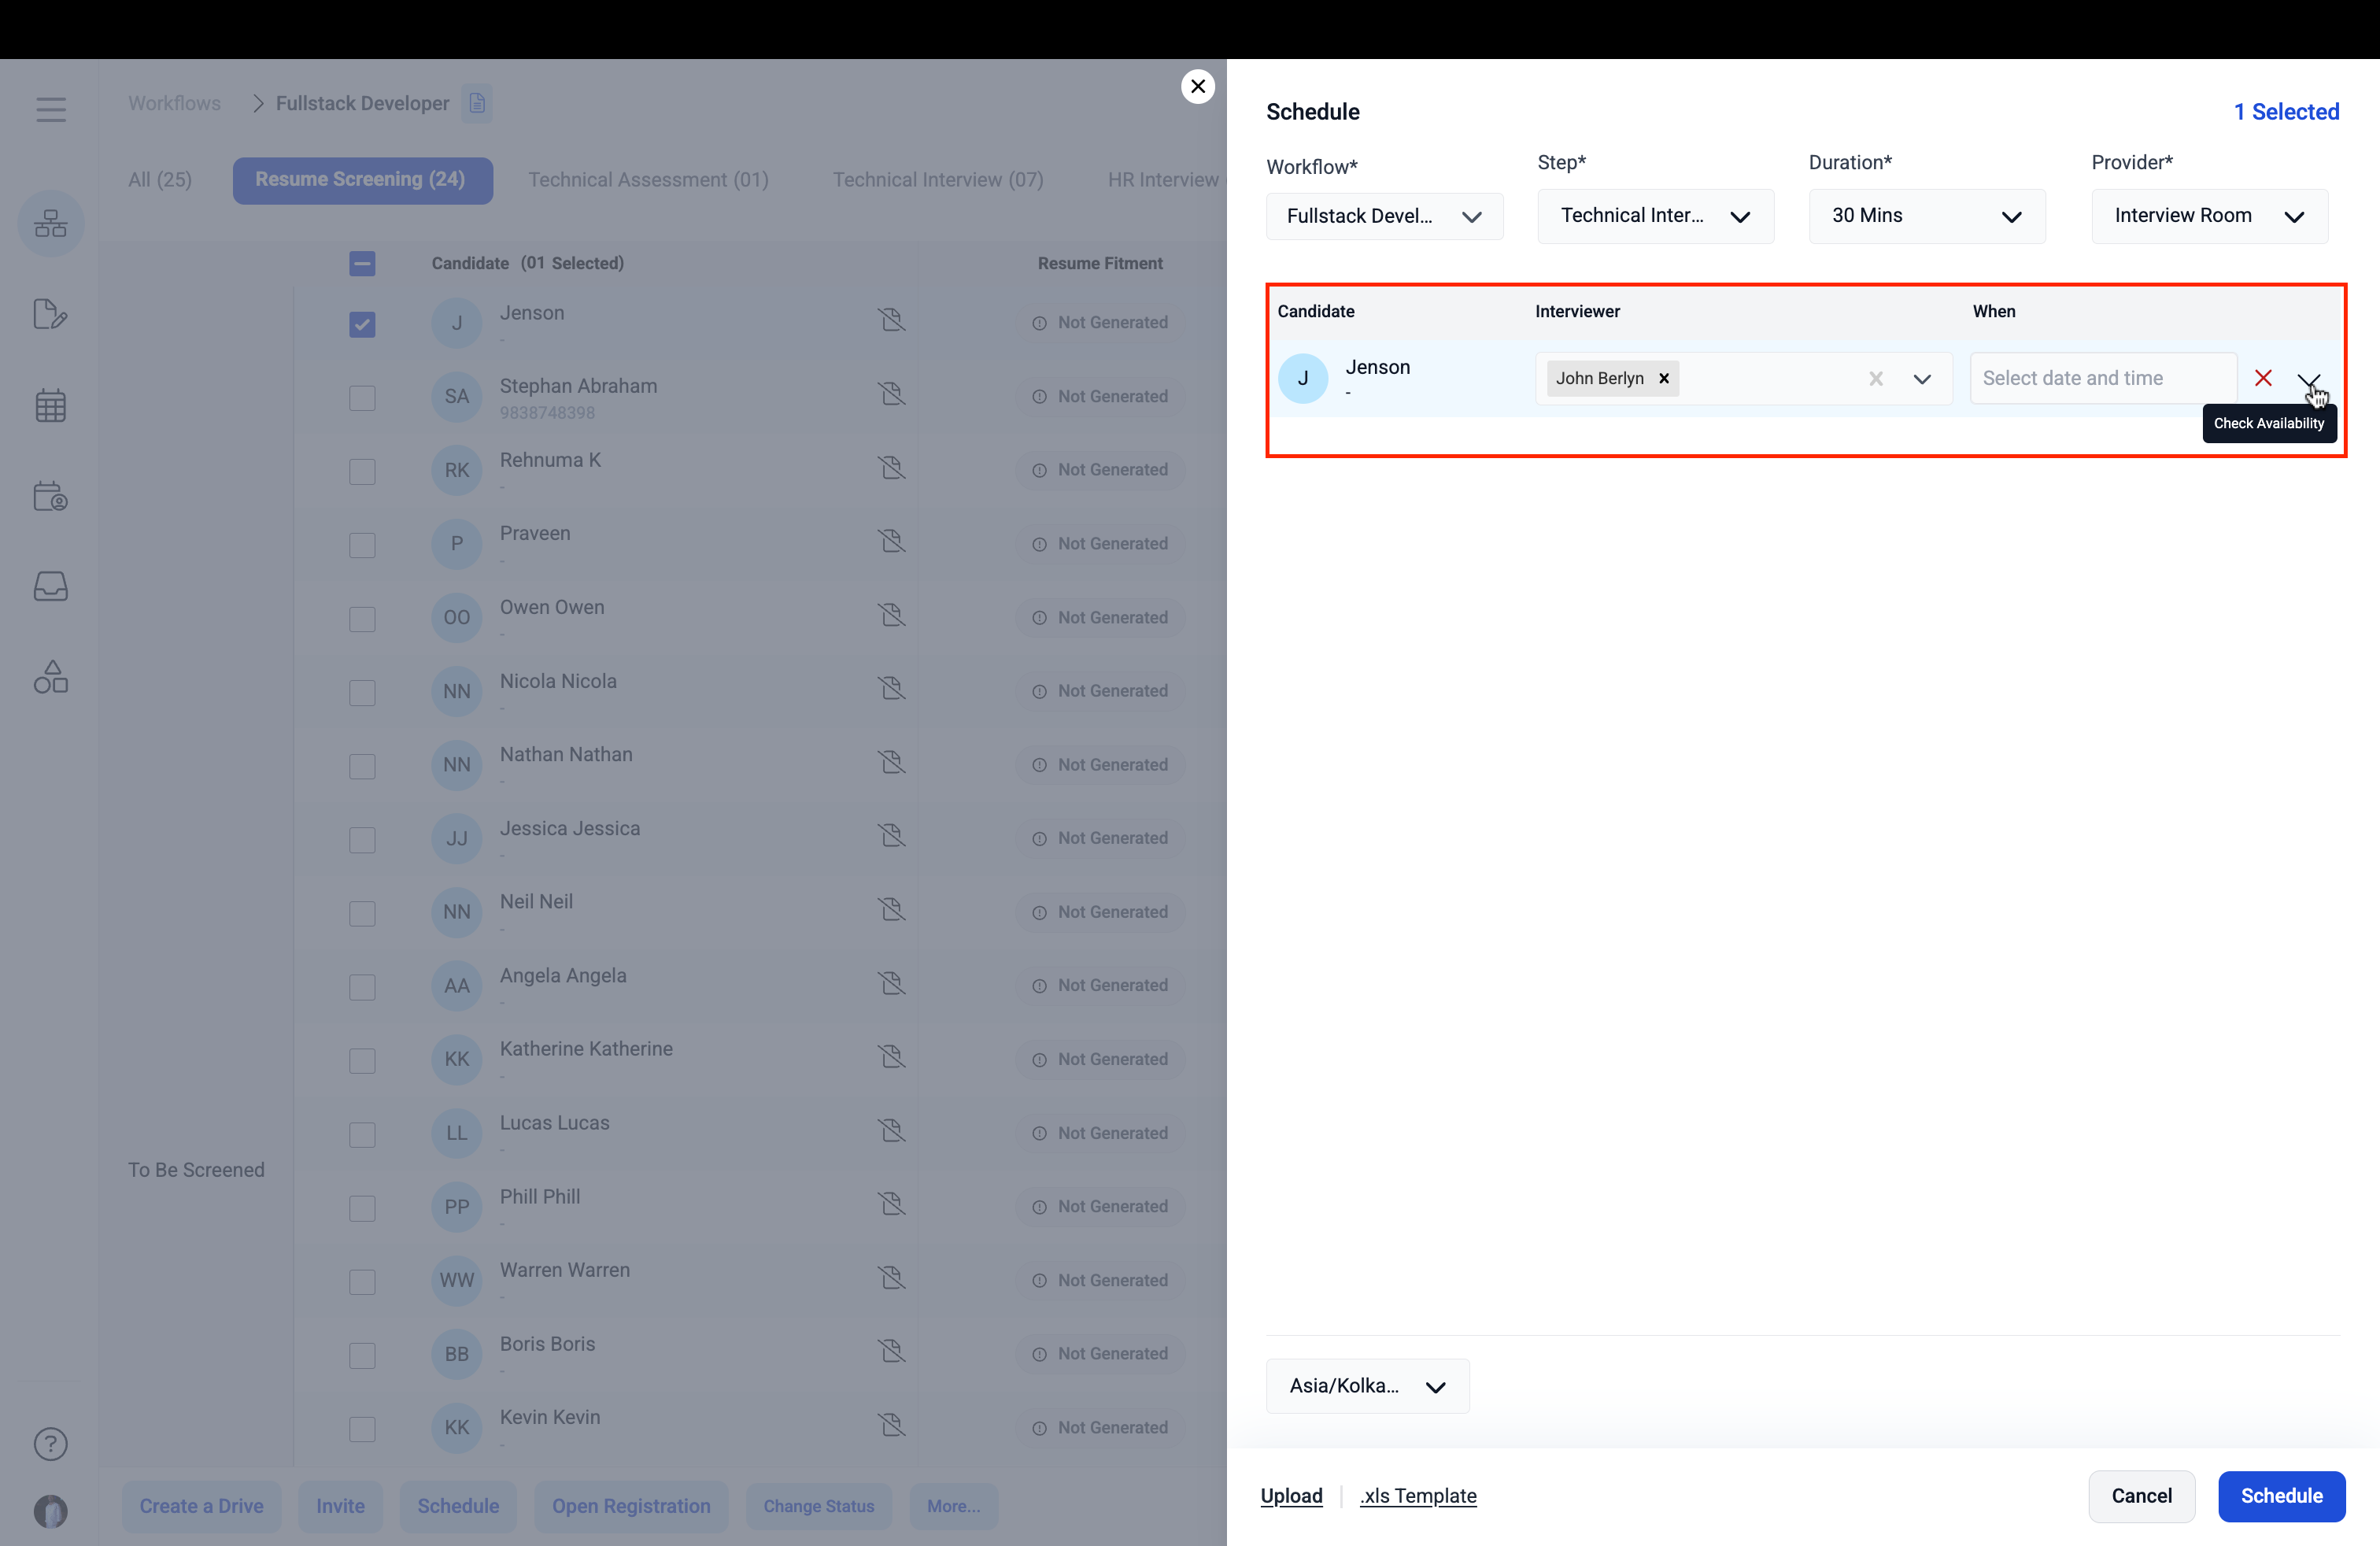2380x1546 pixels.
Task: Close the Schedule panel
Action: click(x=1197, y=86)
